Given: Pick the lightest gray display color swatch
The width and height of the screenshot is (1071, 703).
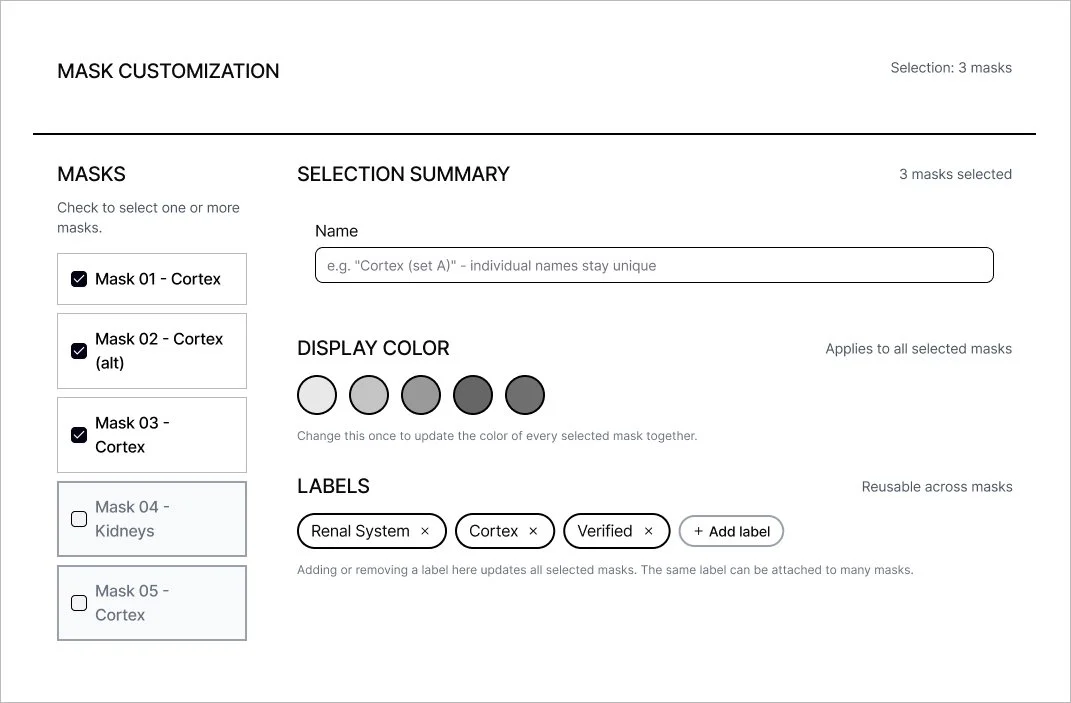Looking at the screenshot, I should (317, 395).
